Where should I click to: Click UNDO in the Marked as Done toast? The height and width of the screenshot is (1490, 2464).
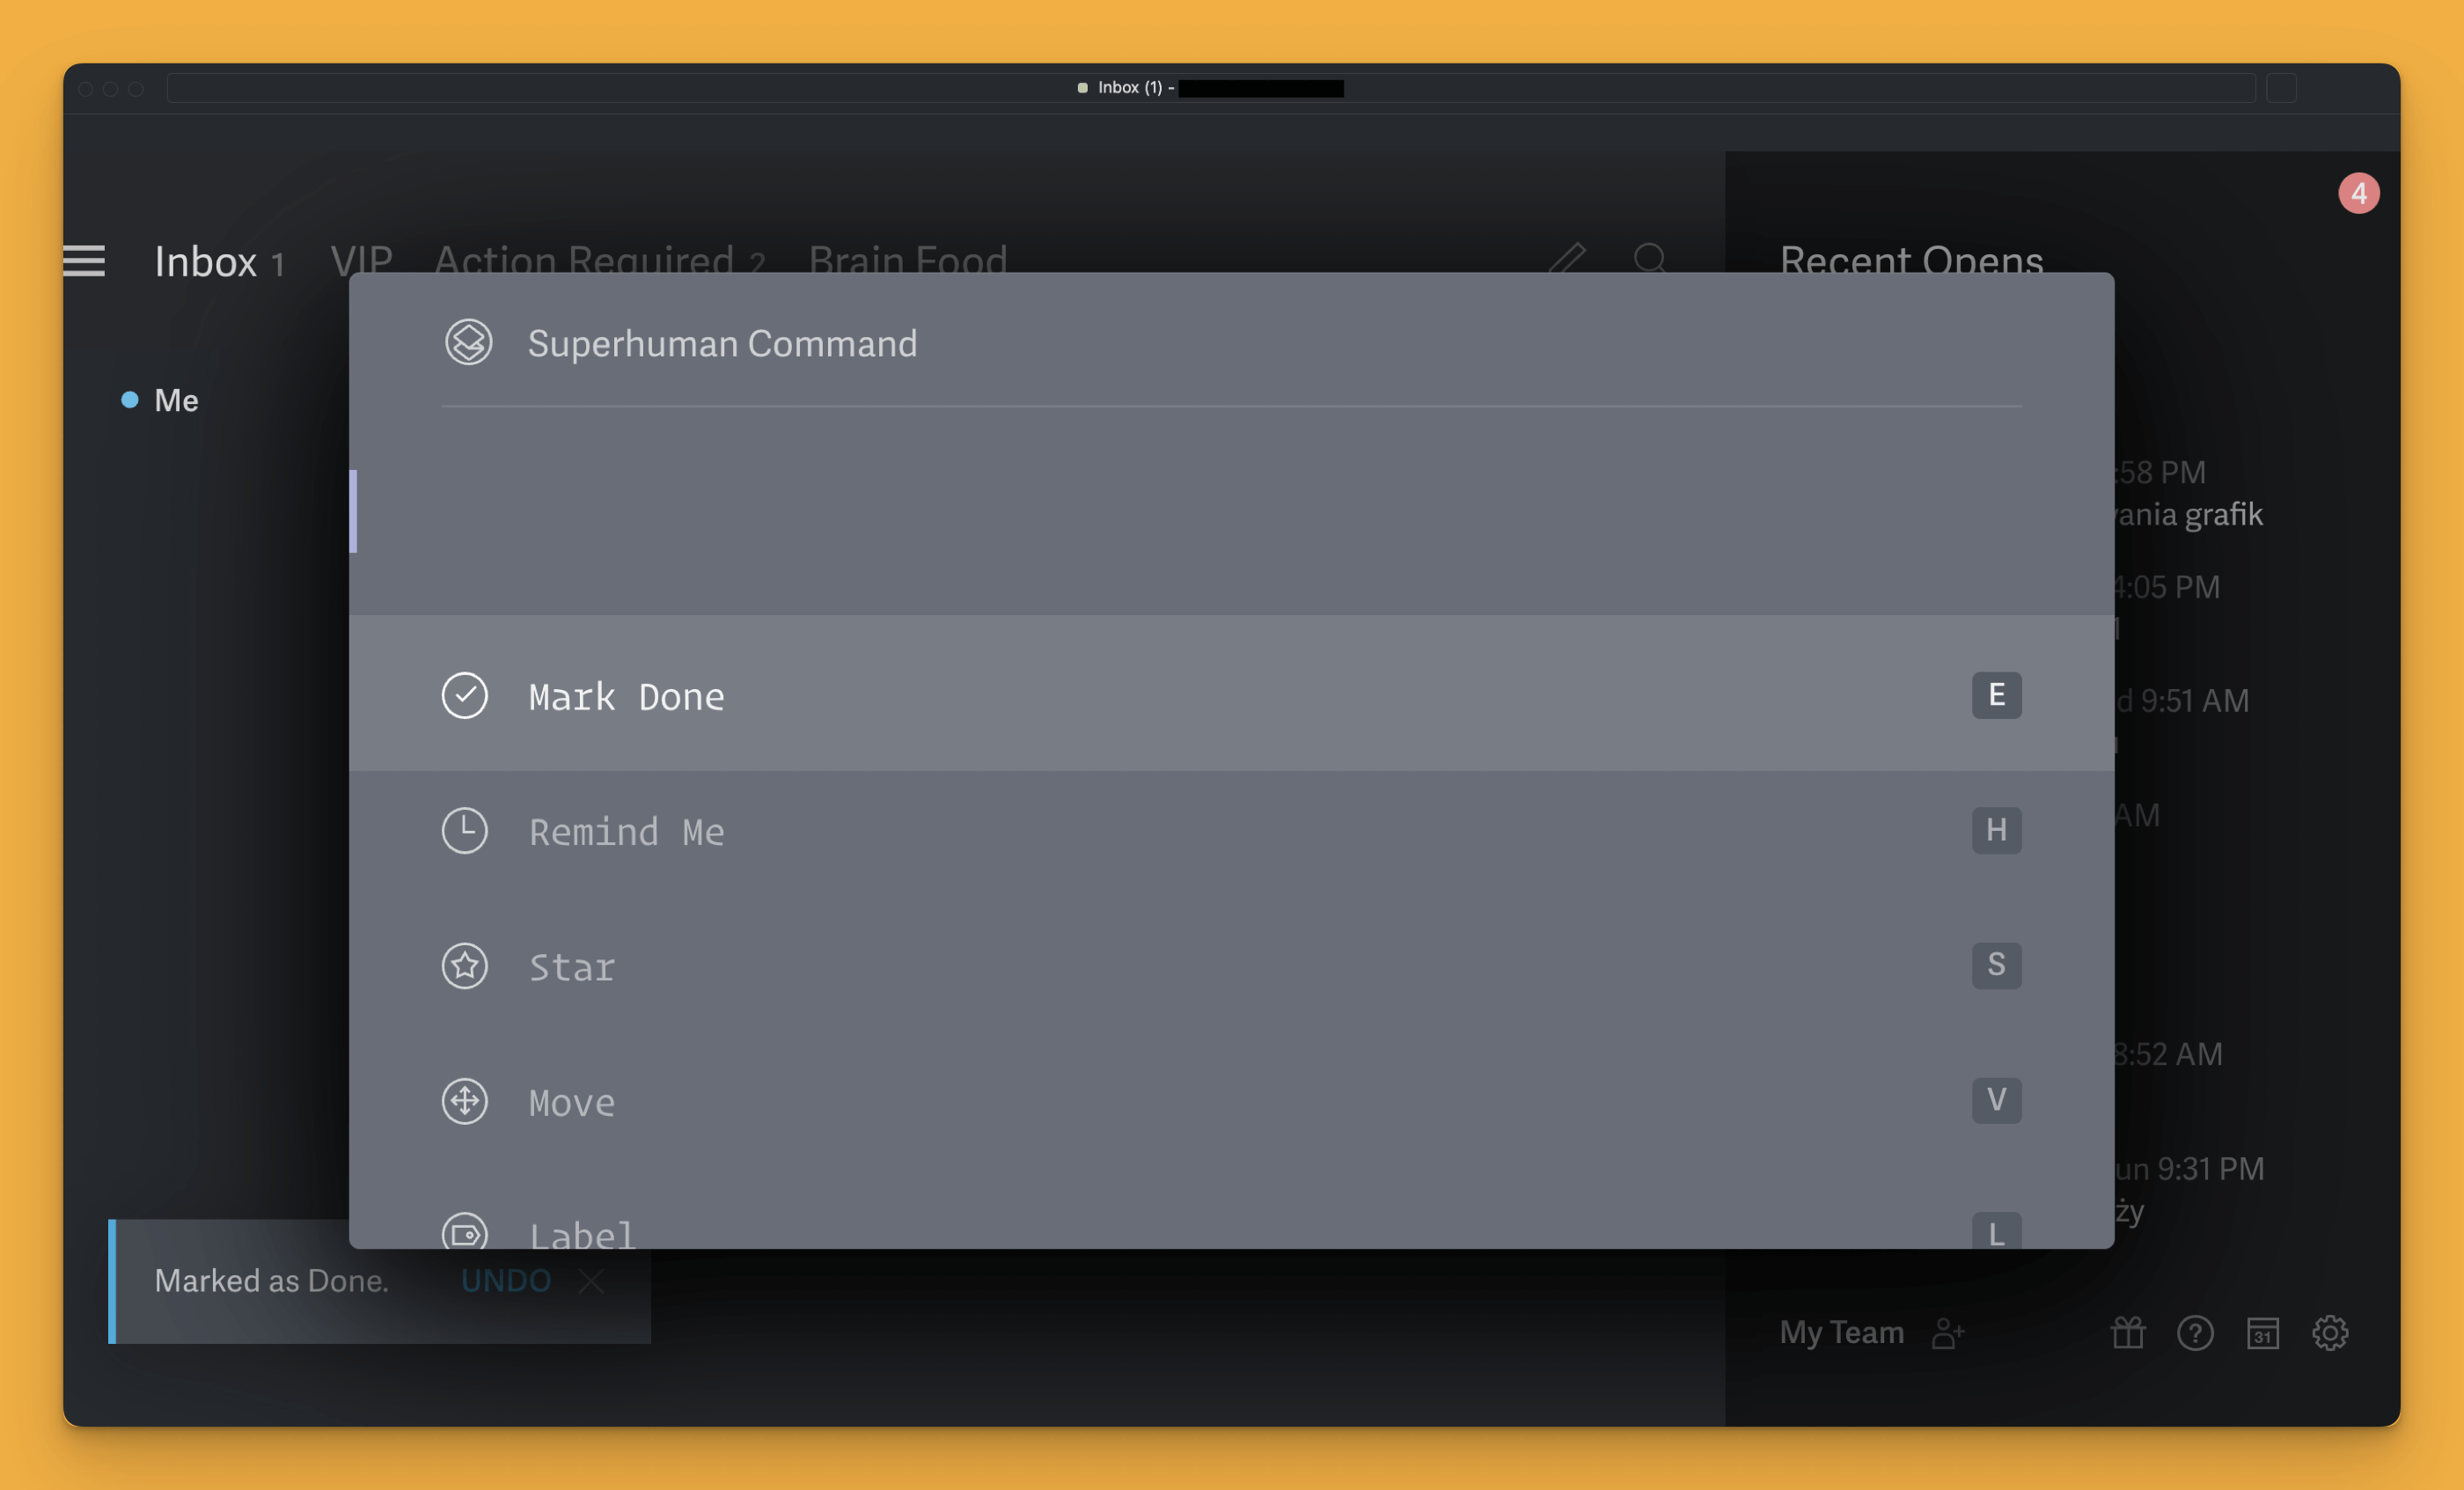(x=505, y=1280)
